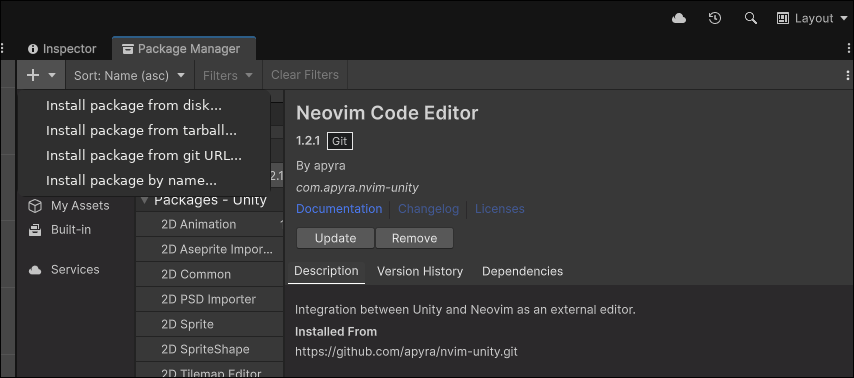The height and width of the screenshot is (378, 854).
Task: Choose Install package by name...
Action: tap(144, 180)
